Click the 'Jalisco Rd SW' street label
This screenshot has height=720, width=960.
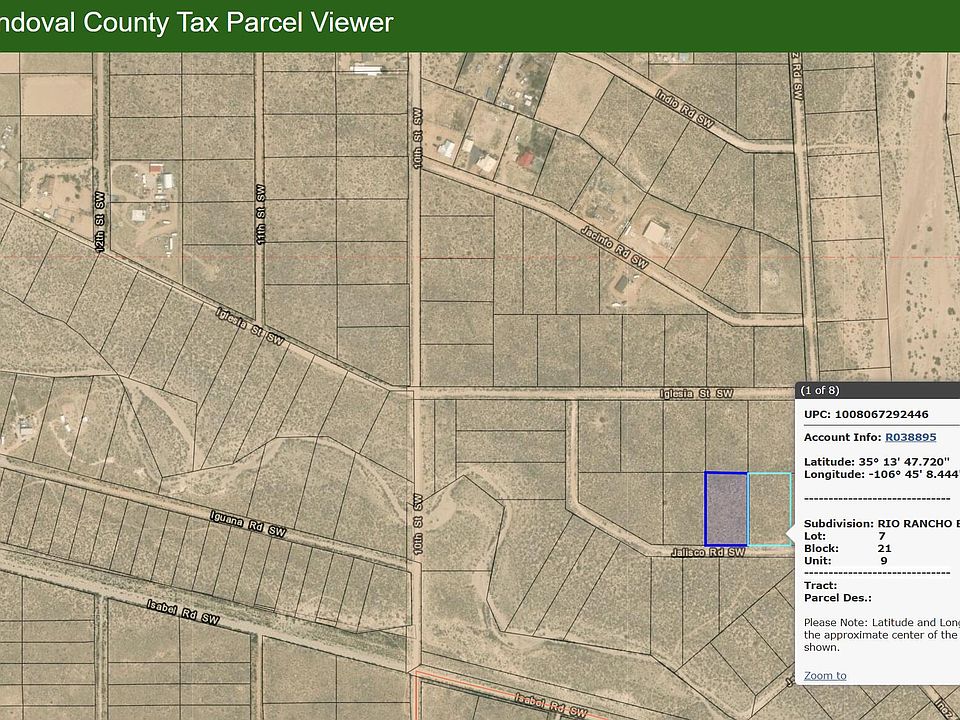[x=708, y=552]
